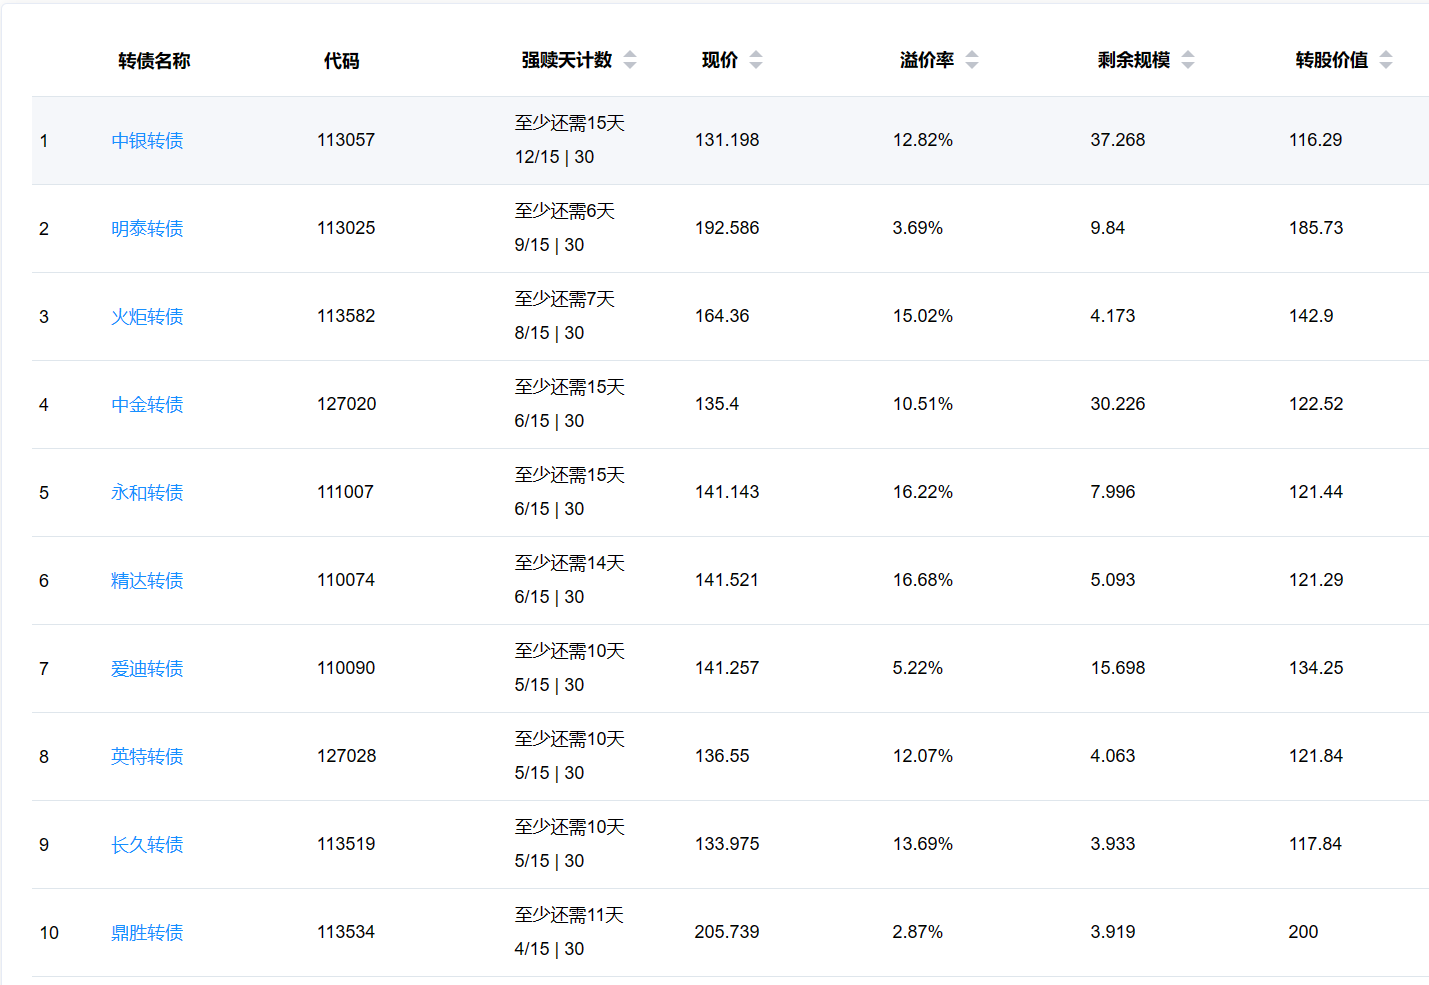Click the 火炬转债 link

click(x=147, y=317)
